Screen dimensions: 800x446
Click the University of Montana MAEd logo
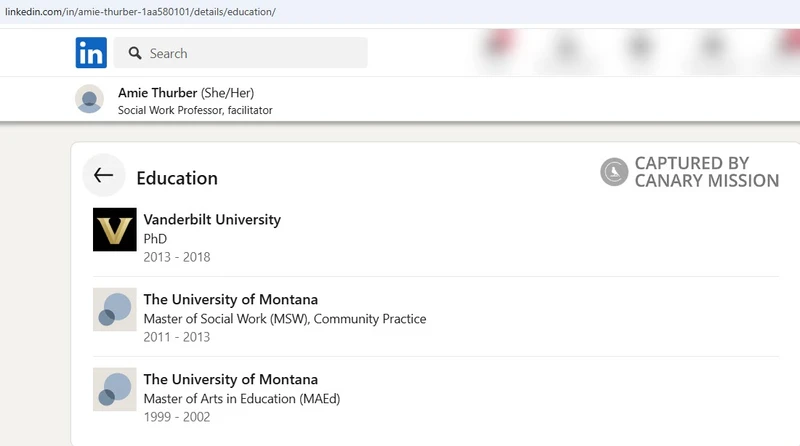click(x=115, y=389)
